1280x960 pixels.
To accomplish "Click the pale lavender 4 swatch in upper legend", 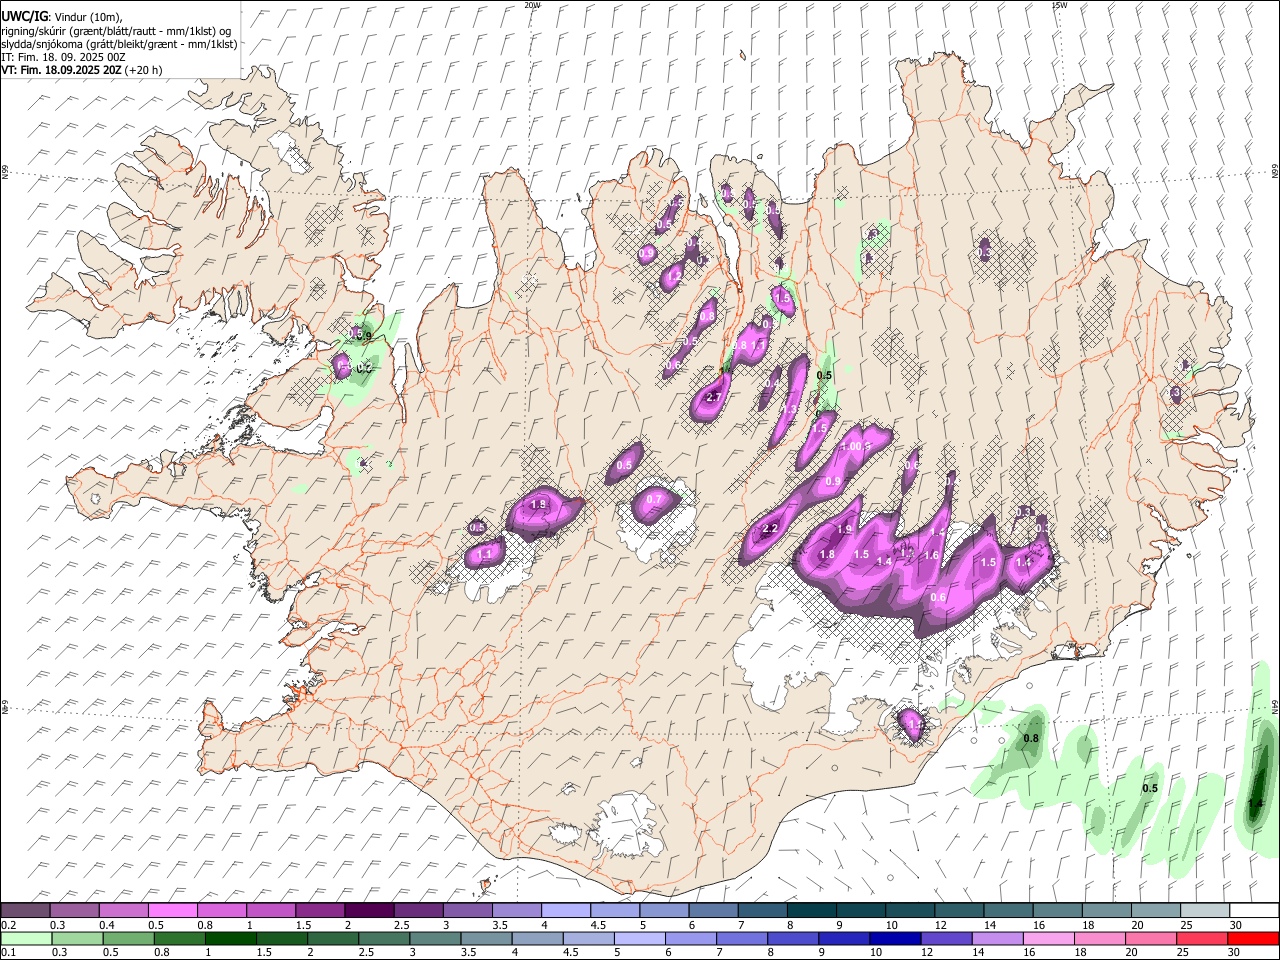I will (565, 911).
